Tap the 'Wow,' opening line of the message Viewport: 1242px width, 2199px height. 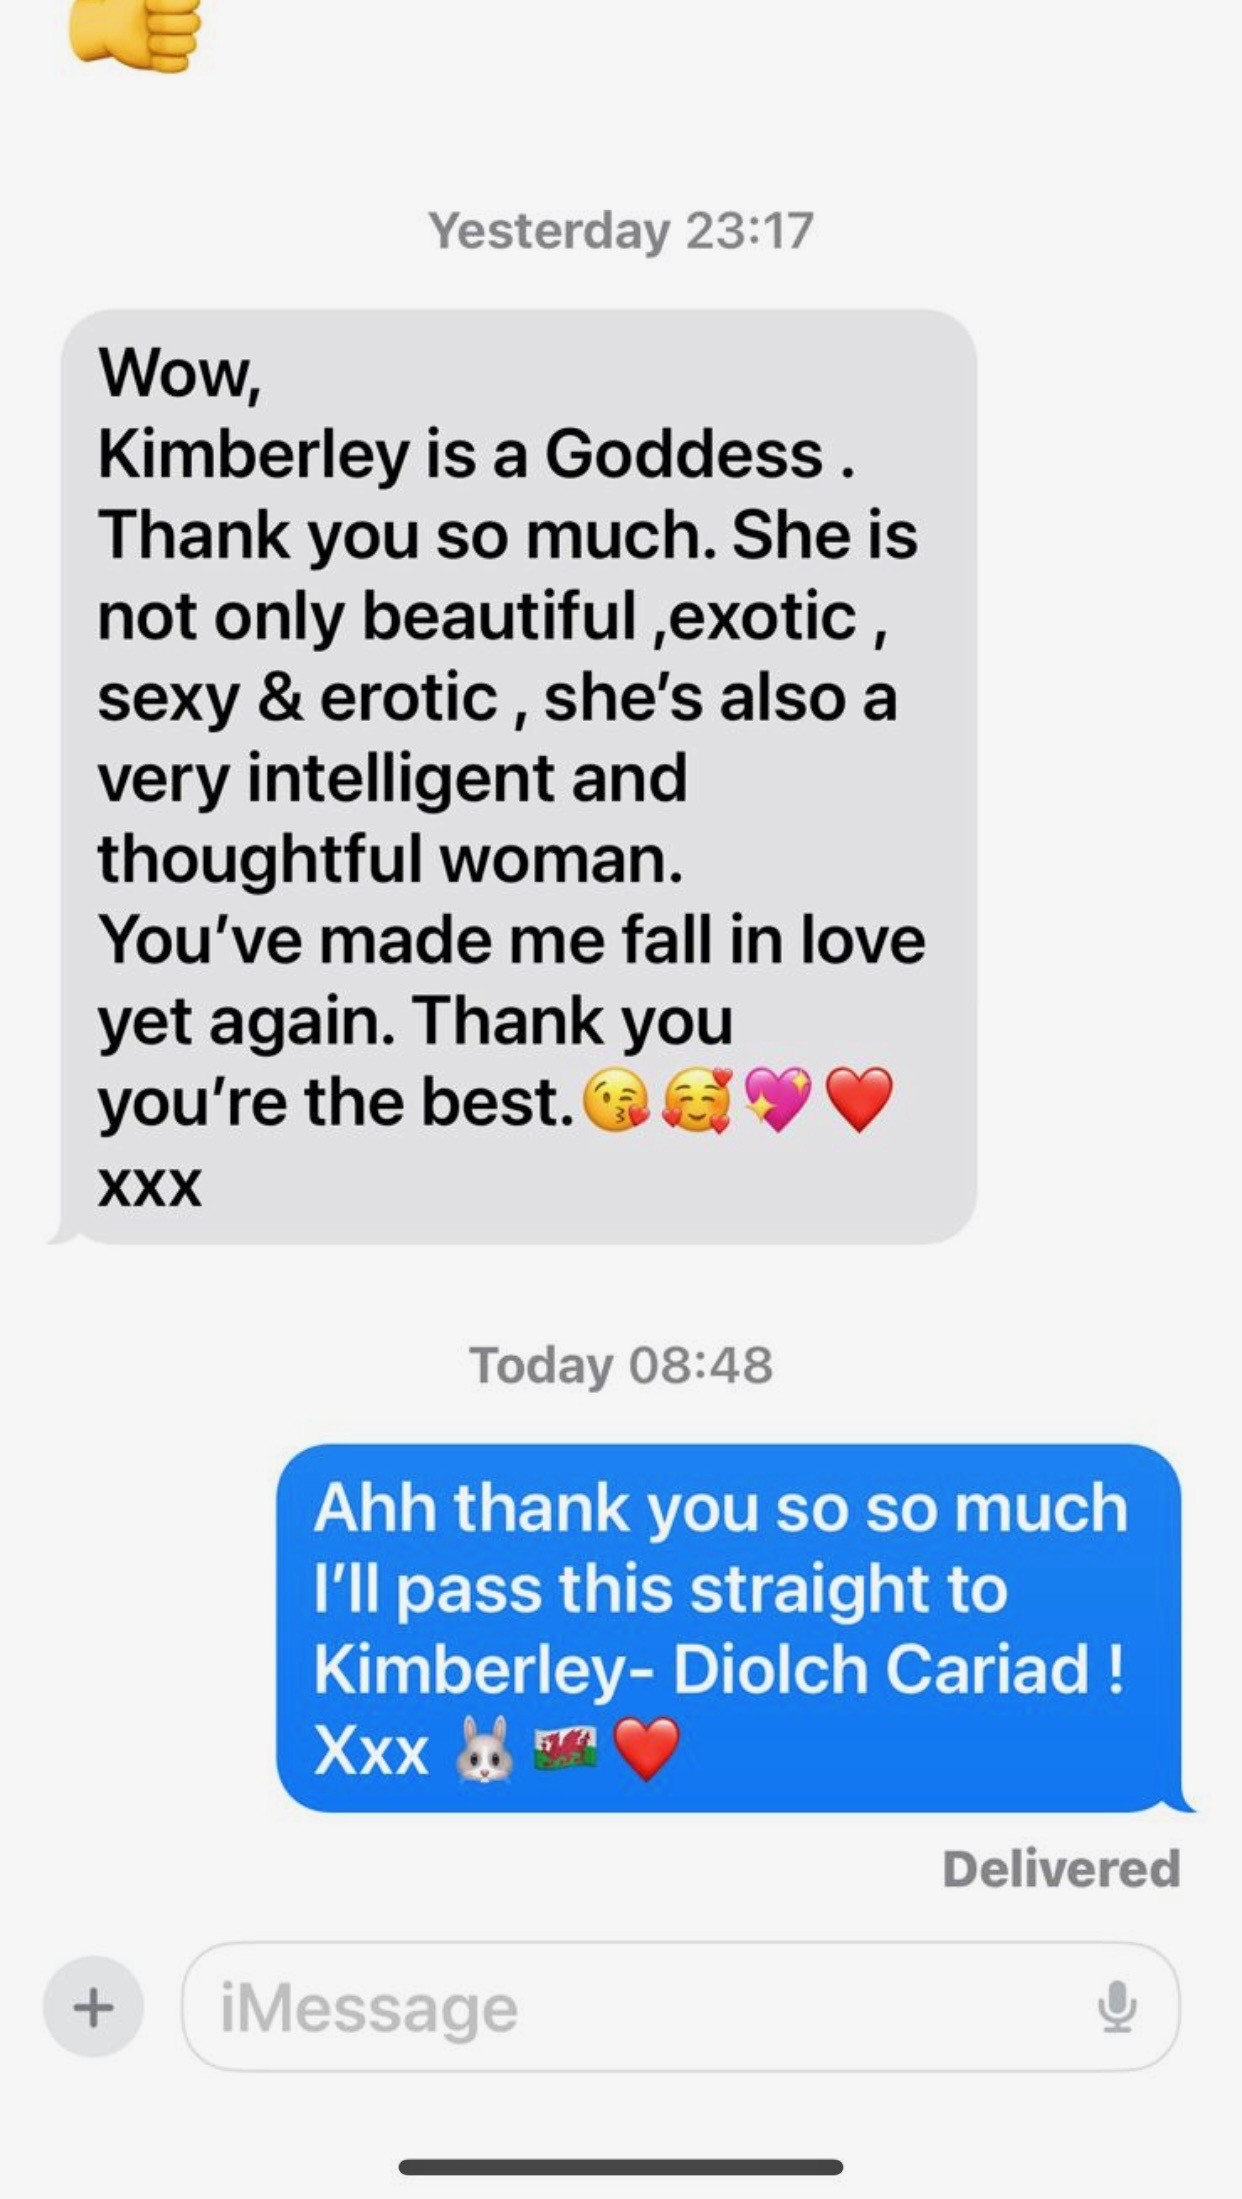(180, 374)
